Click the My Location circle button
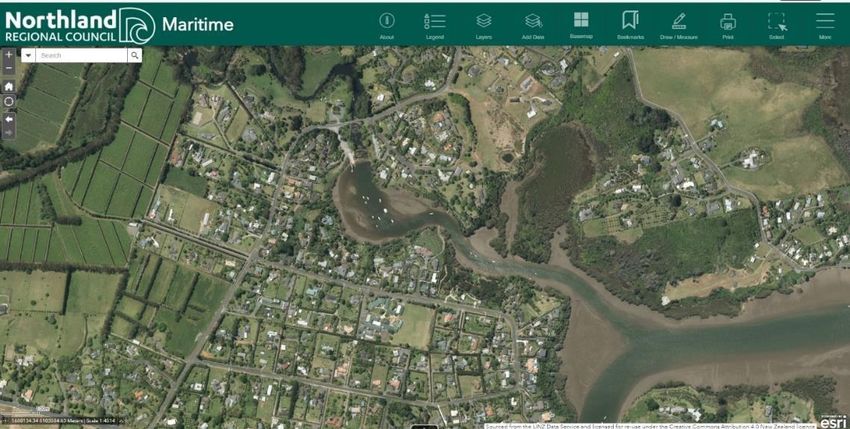 pos(9,101)
